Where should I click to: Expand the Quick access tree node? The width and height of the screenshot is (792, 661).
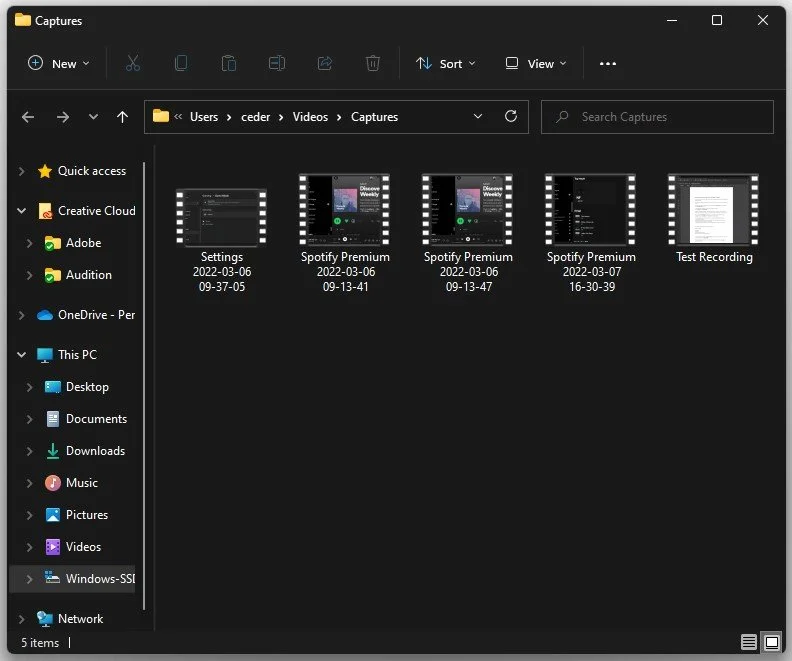(21, 171)
